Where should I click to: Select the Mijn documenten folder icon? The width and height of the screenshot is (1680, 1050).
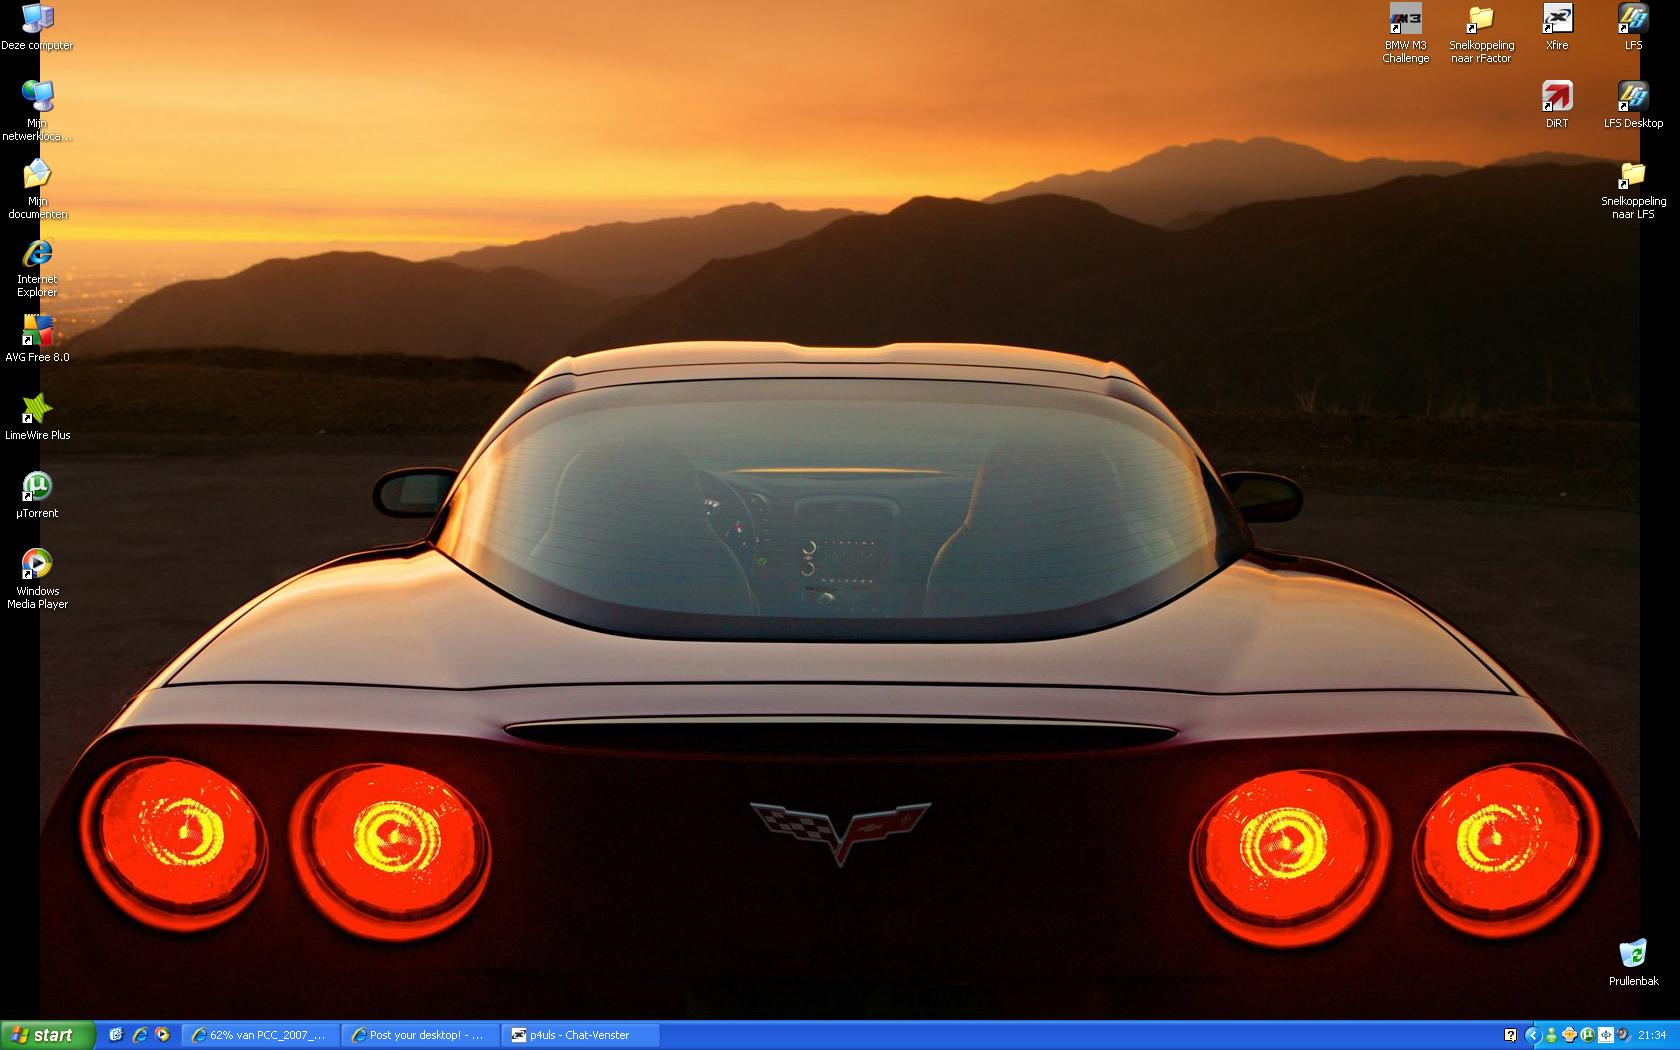[37, 189]
